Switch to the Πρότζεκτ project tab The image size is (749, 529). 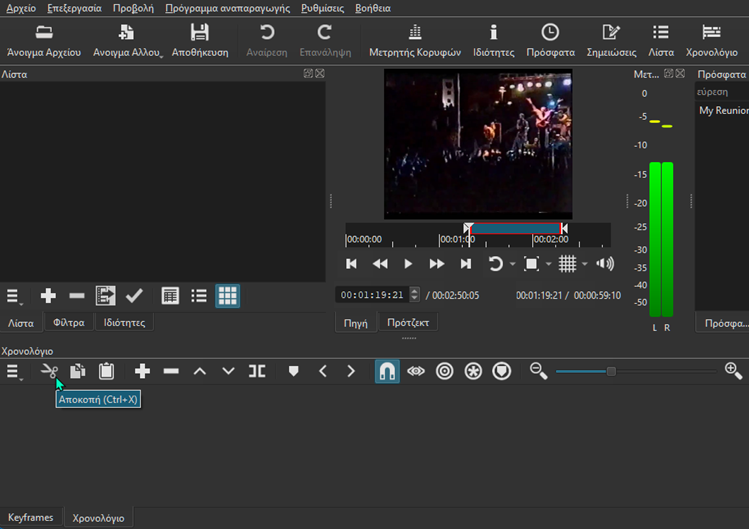408,323
